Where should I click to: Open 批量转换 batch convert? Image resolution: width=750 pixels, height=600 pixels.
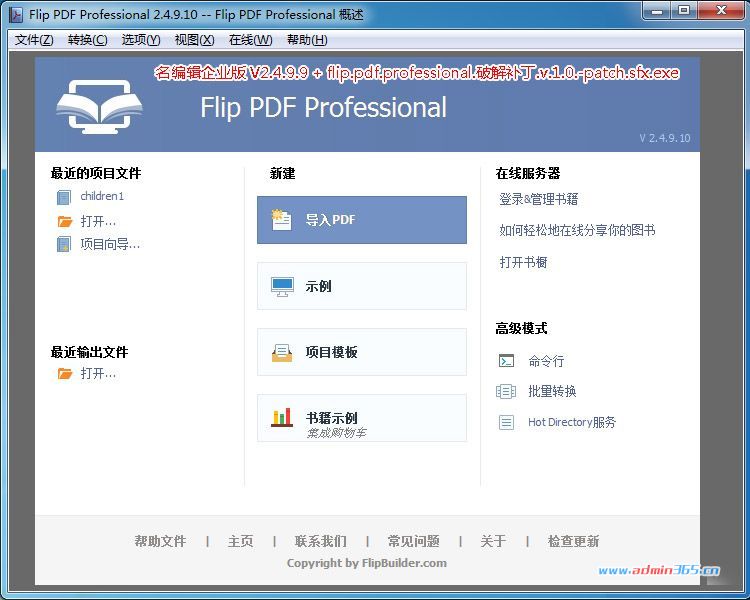pyautogui.click(x=552, y=391)
